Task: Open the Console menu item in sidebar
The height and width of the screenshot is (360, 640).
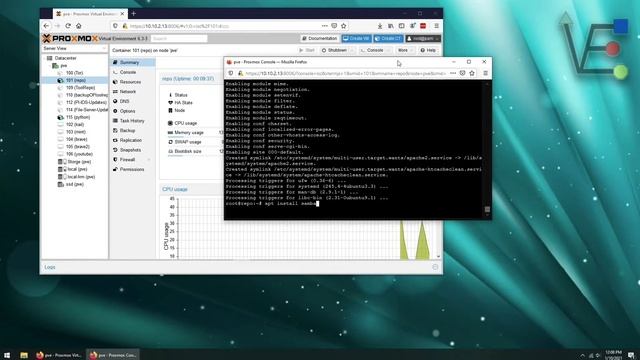Action: pos(132,72)
